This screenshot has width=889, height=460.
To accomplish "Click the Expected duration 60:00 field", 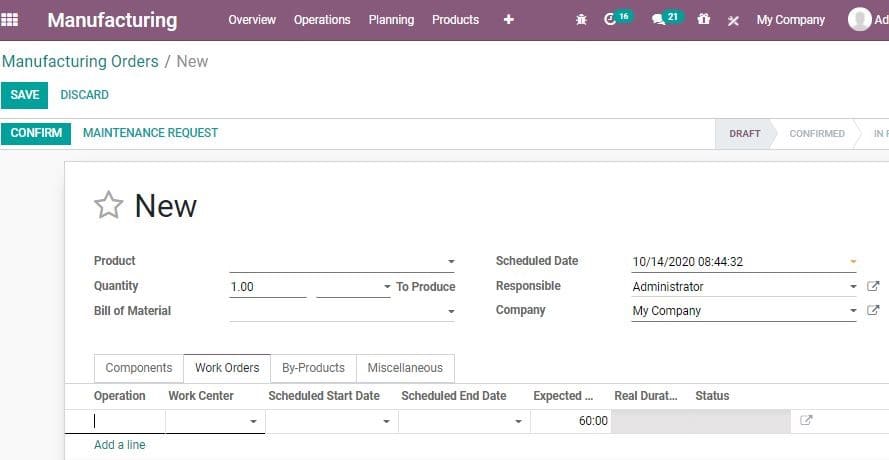I will click(570, 421).
